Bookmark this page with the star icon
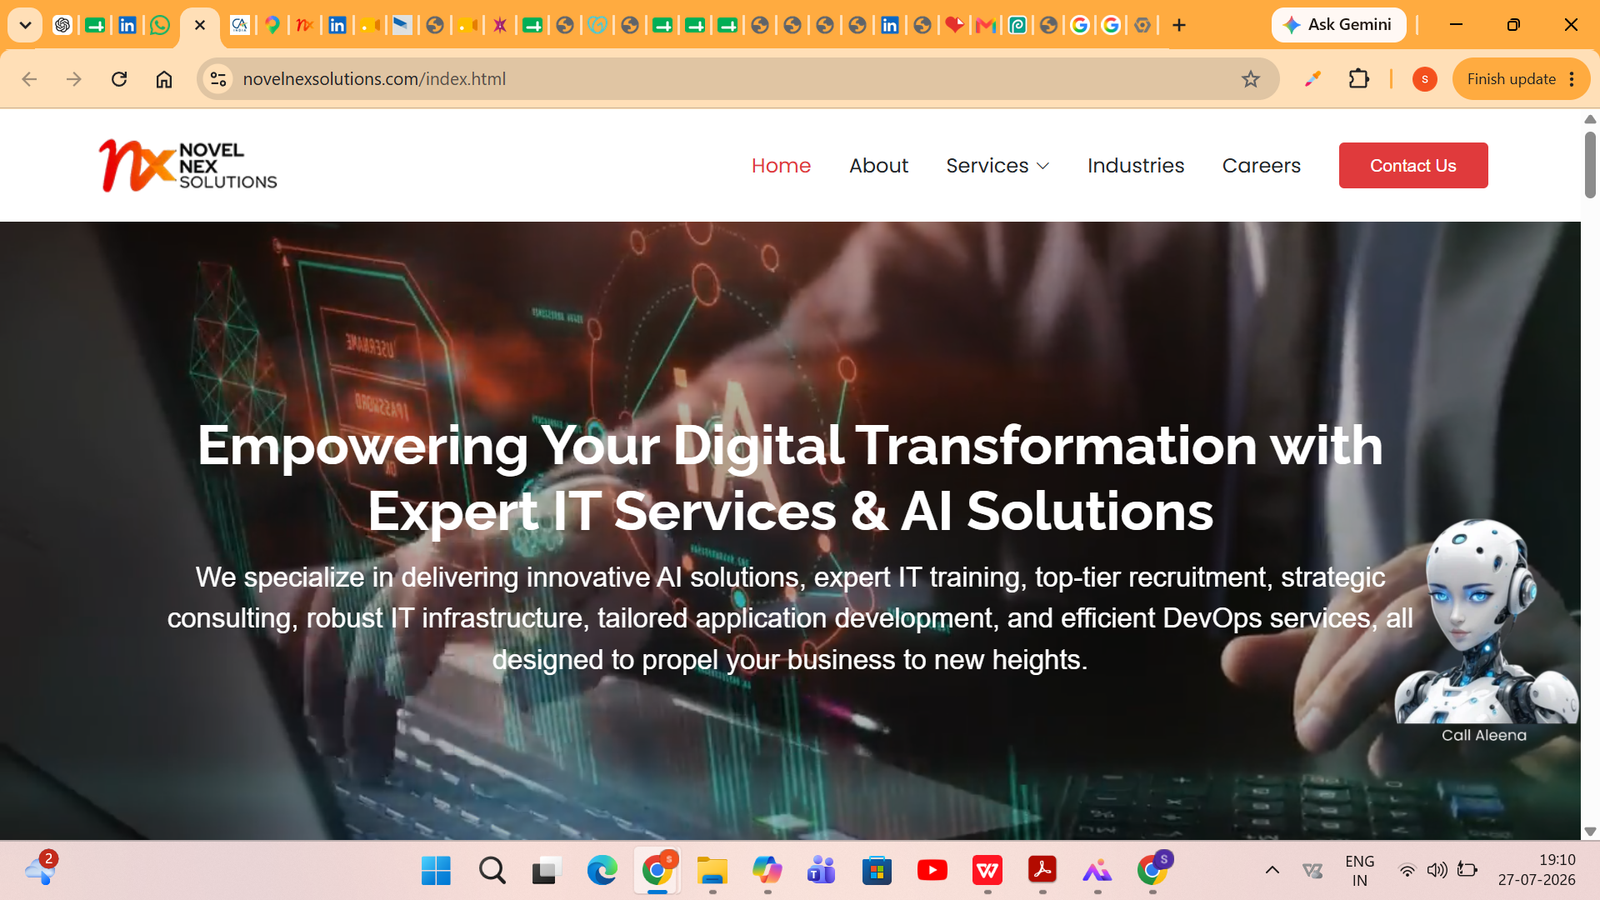 tap(1250, 79)
